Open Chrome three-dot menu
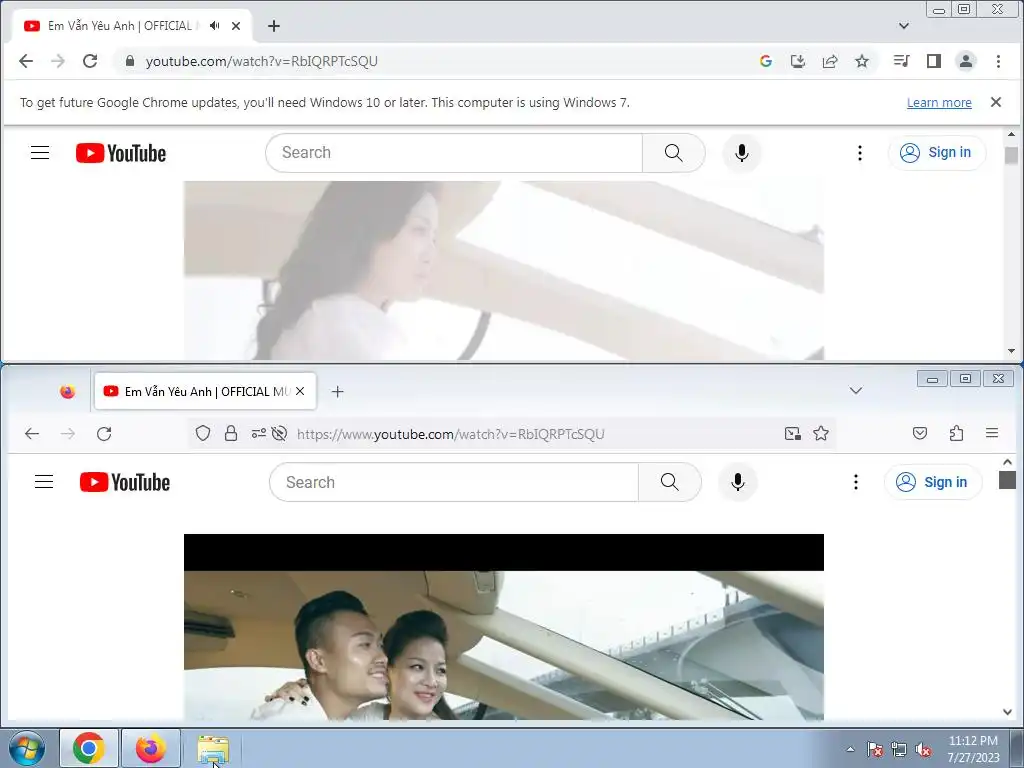 pyautogui.click(x=998, y=61)
